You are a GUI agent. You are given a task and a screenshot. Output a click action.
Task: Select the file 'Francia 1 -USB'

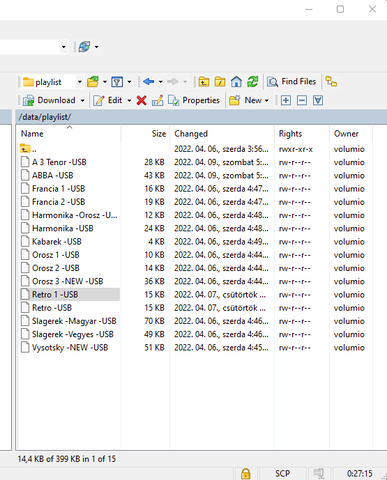point(53,189)
